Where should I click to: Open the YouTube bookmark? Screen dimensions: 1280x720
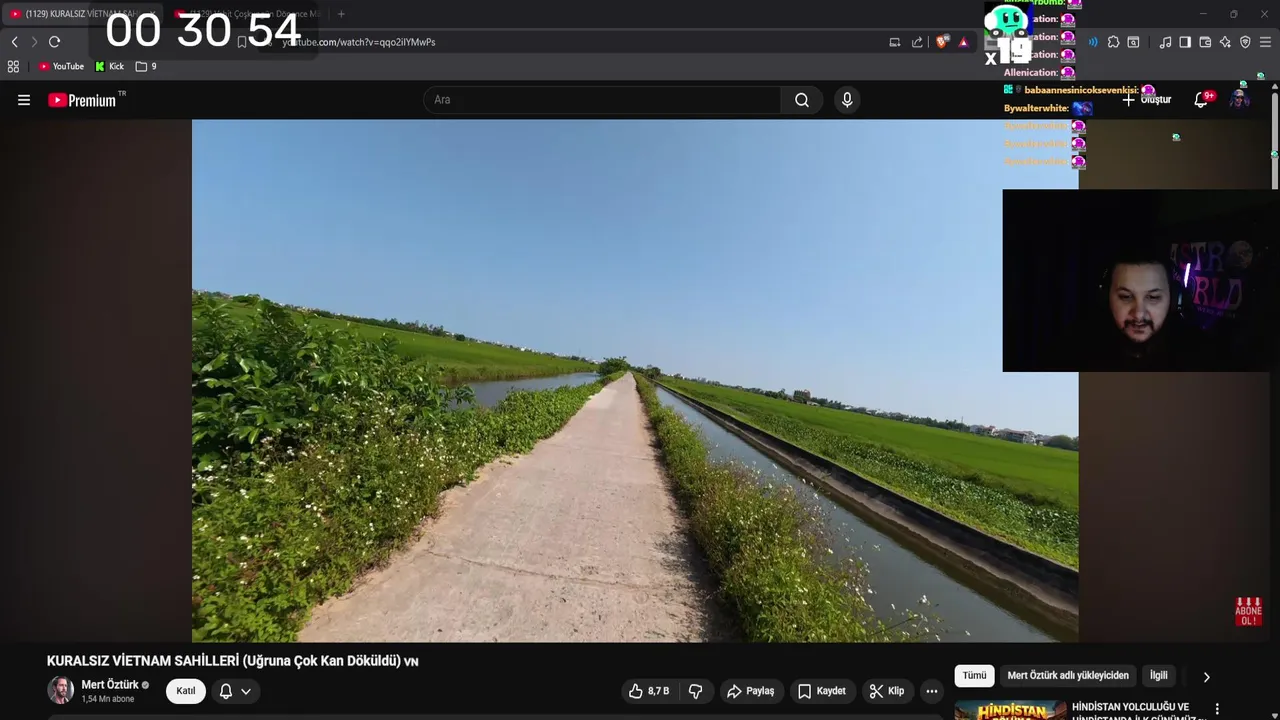tap(61, 66)
